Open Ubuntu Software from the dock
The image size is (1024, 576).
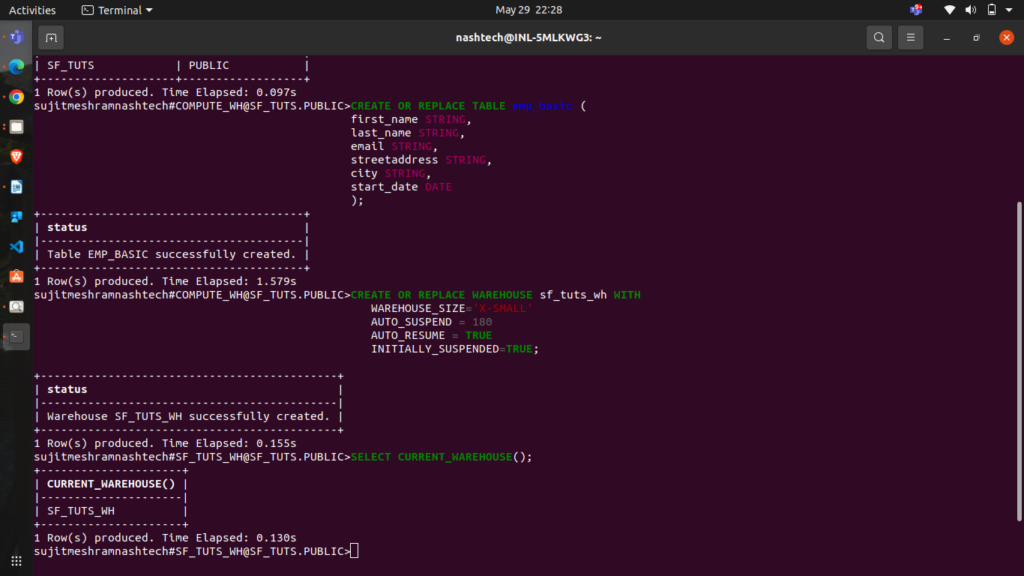[16, 276]
